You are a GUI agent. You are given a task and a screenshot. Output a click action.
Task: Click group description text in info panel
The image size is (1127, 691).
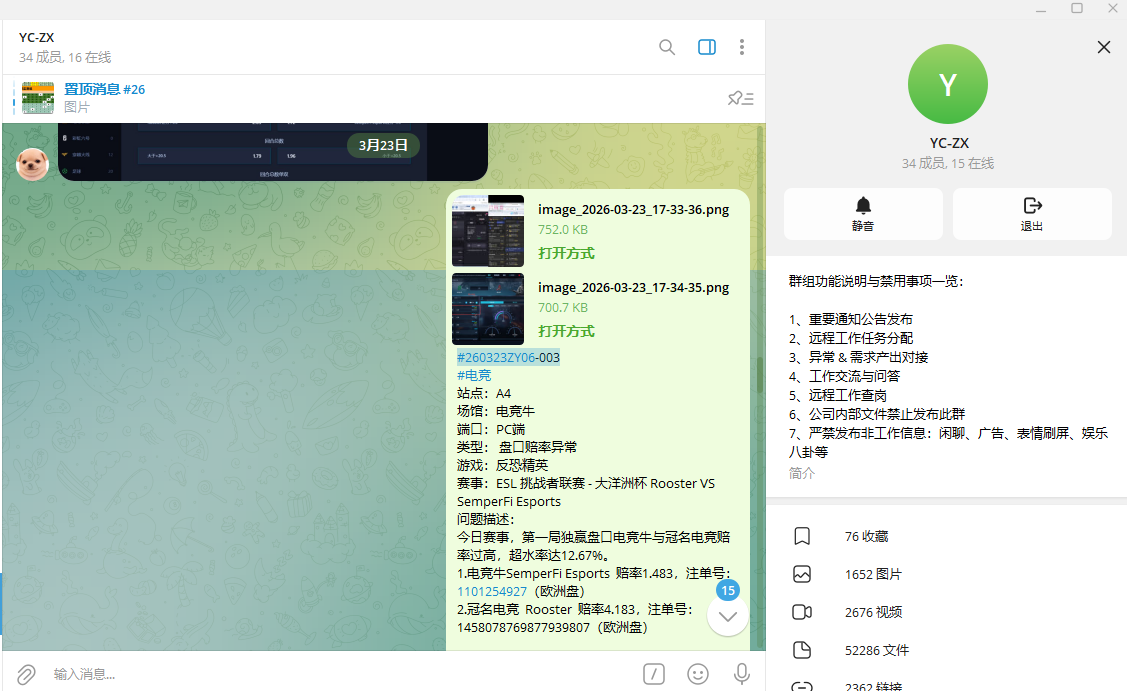coord(947,367)
